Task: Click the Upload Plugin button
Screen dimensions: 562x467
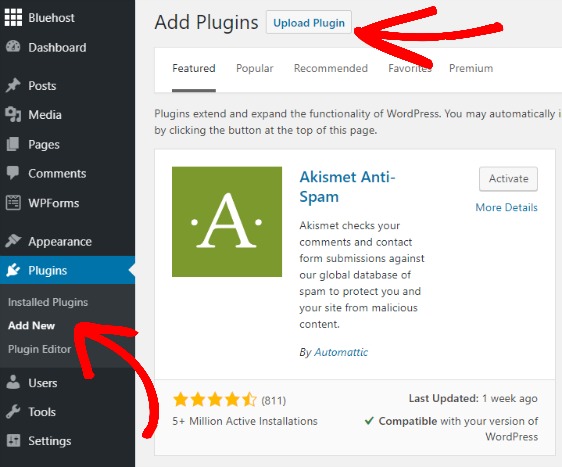Action: [309, 23]
